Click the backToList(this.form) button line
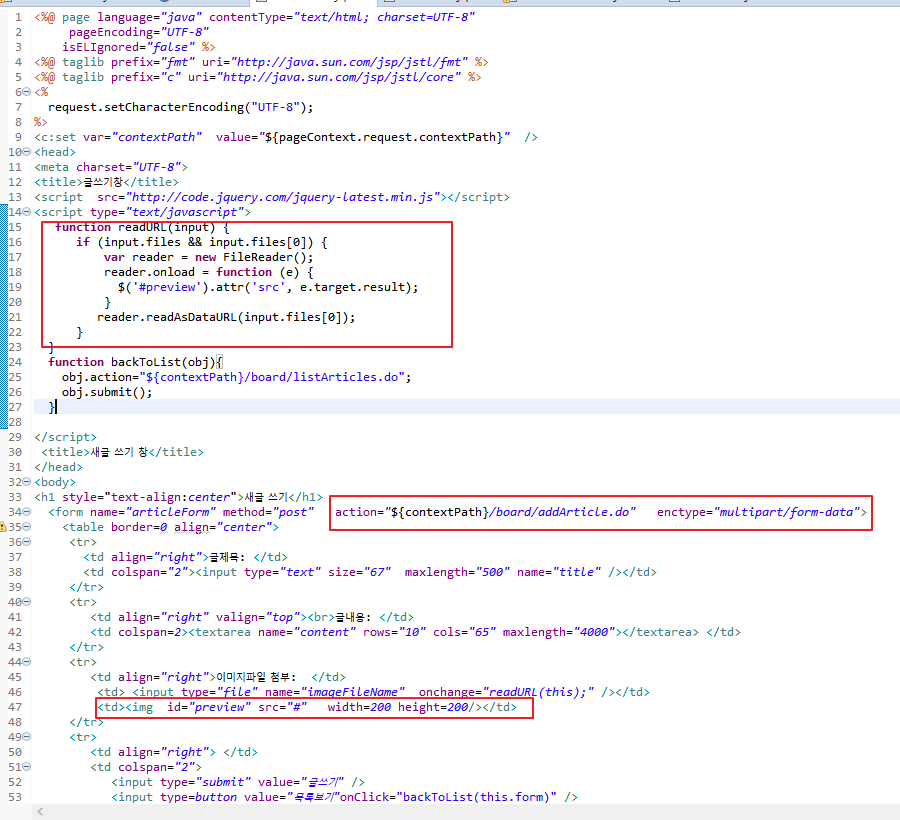900x820 pixels. (x=344, y=797)
